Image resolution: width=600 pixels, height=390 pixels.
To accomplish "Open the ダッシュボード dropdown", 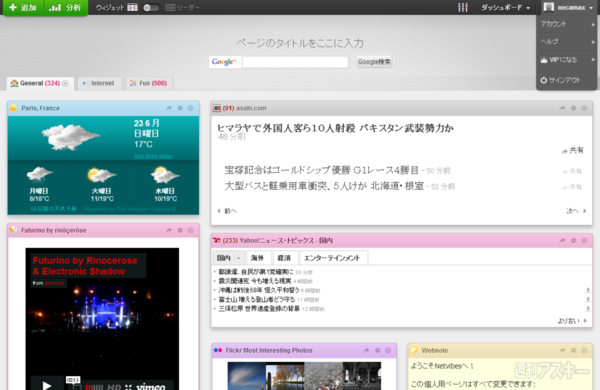I will coord(505,8).
